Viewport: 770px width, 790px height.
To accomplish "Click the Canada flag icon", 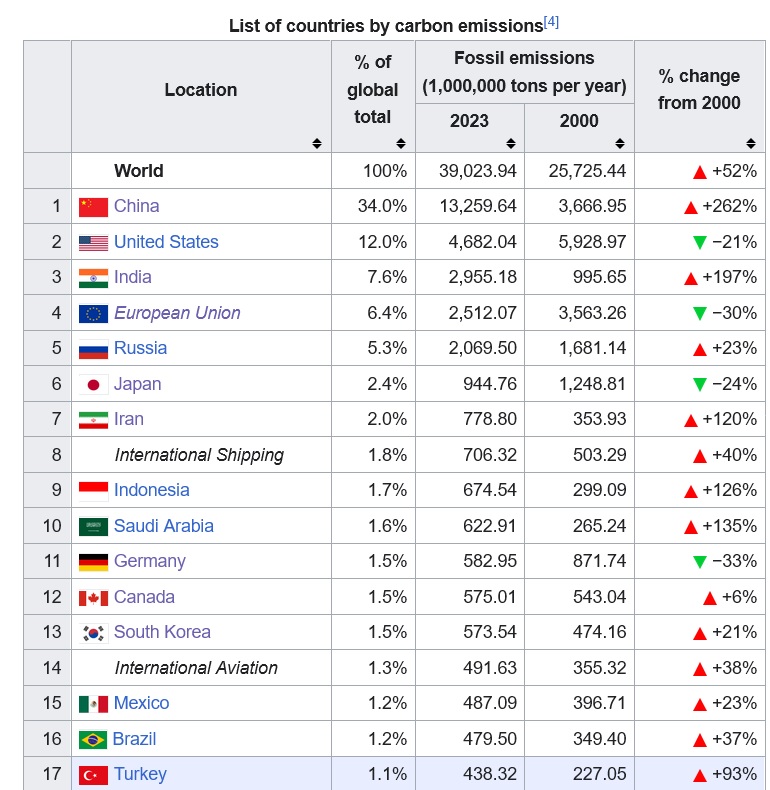I will 93,598.
